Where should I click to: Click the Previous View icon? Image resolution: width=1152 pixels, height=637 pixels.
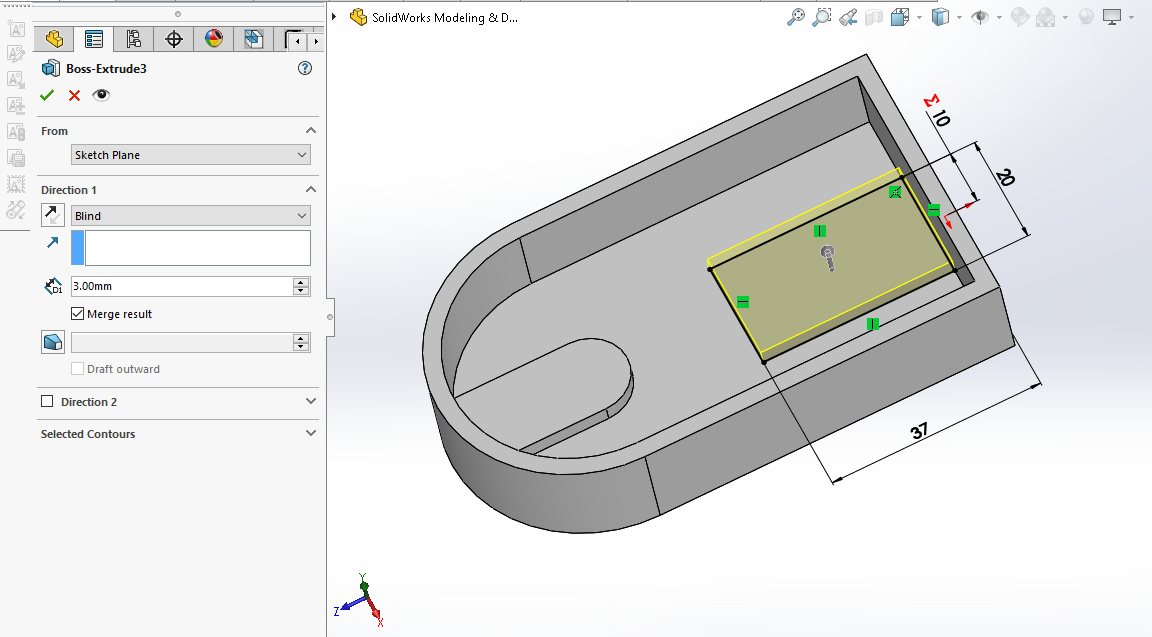click(x=848, y=17)
